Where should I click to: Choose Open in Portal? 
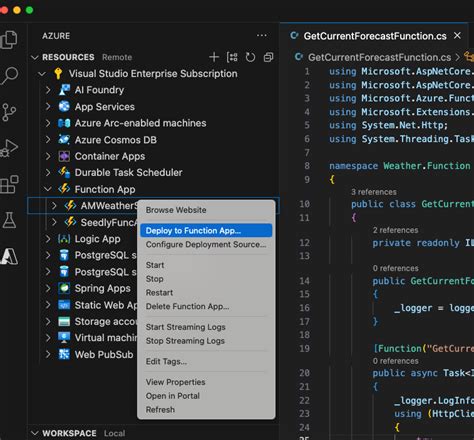click(x=206, y=396)
